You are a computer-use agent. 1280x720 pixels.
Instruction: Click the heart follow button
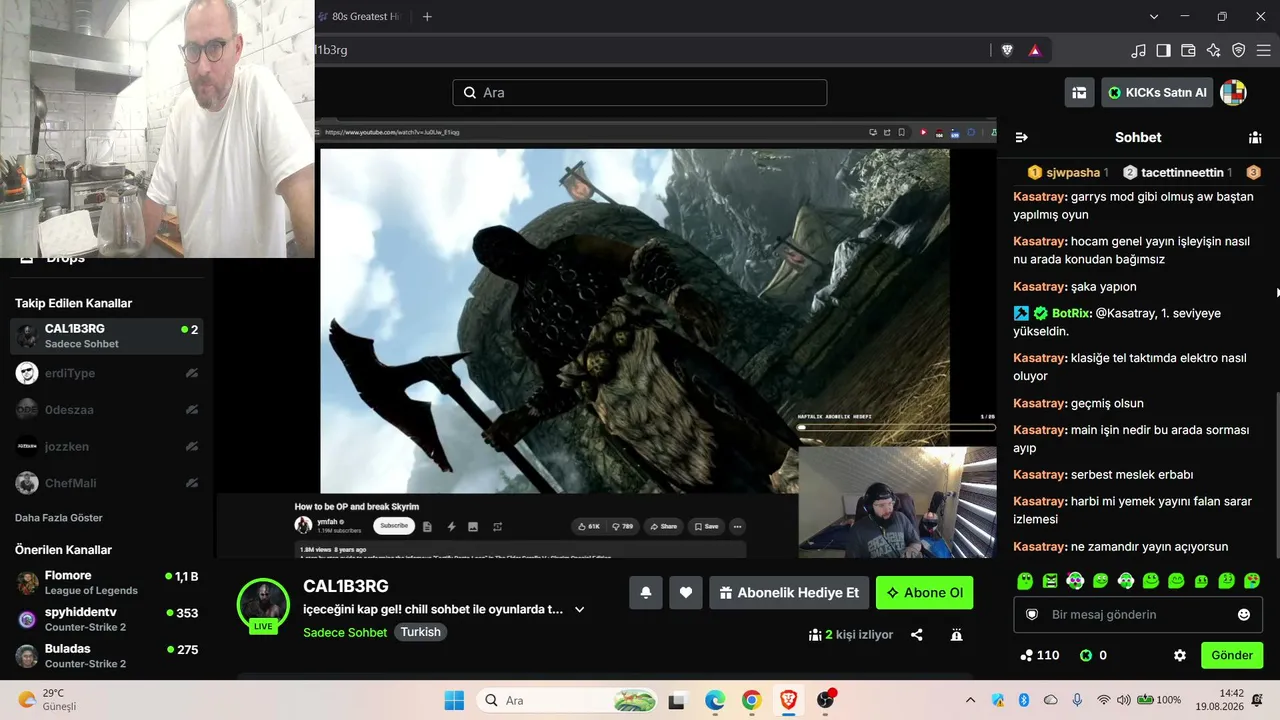coord(686,592)
